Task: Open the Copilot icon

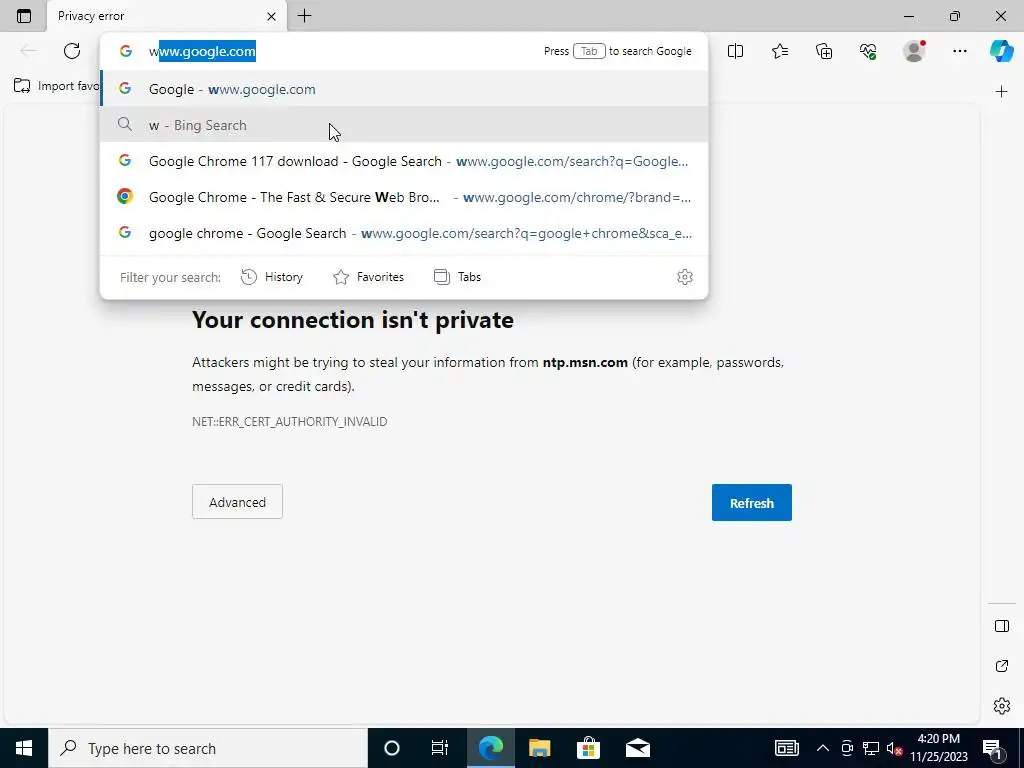Action: [1001, 51]
